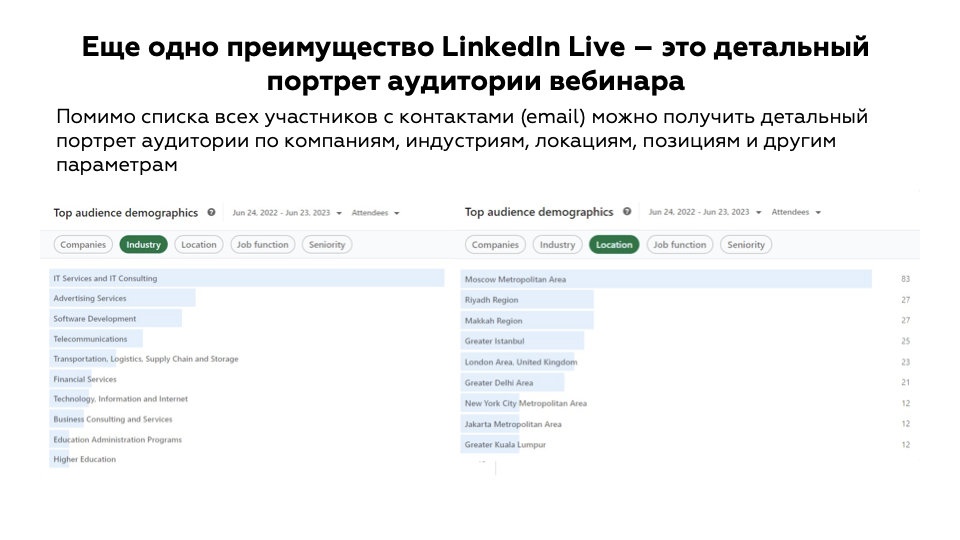Image resolution: width=960 pixels, height=540 pixels.
Task: Click the slide title about LinkedIn Live
Action: (475, 64)
